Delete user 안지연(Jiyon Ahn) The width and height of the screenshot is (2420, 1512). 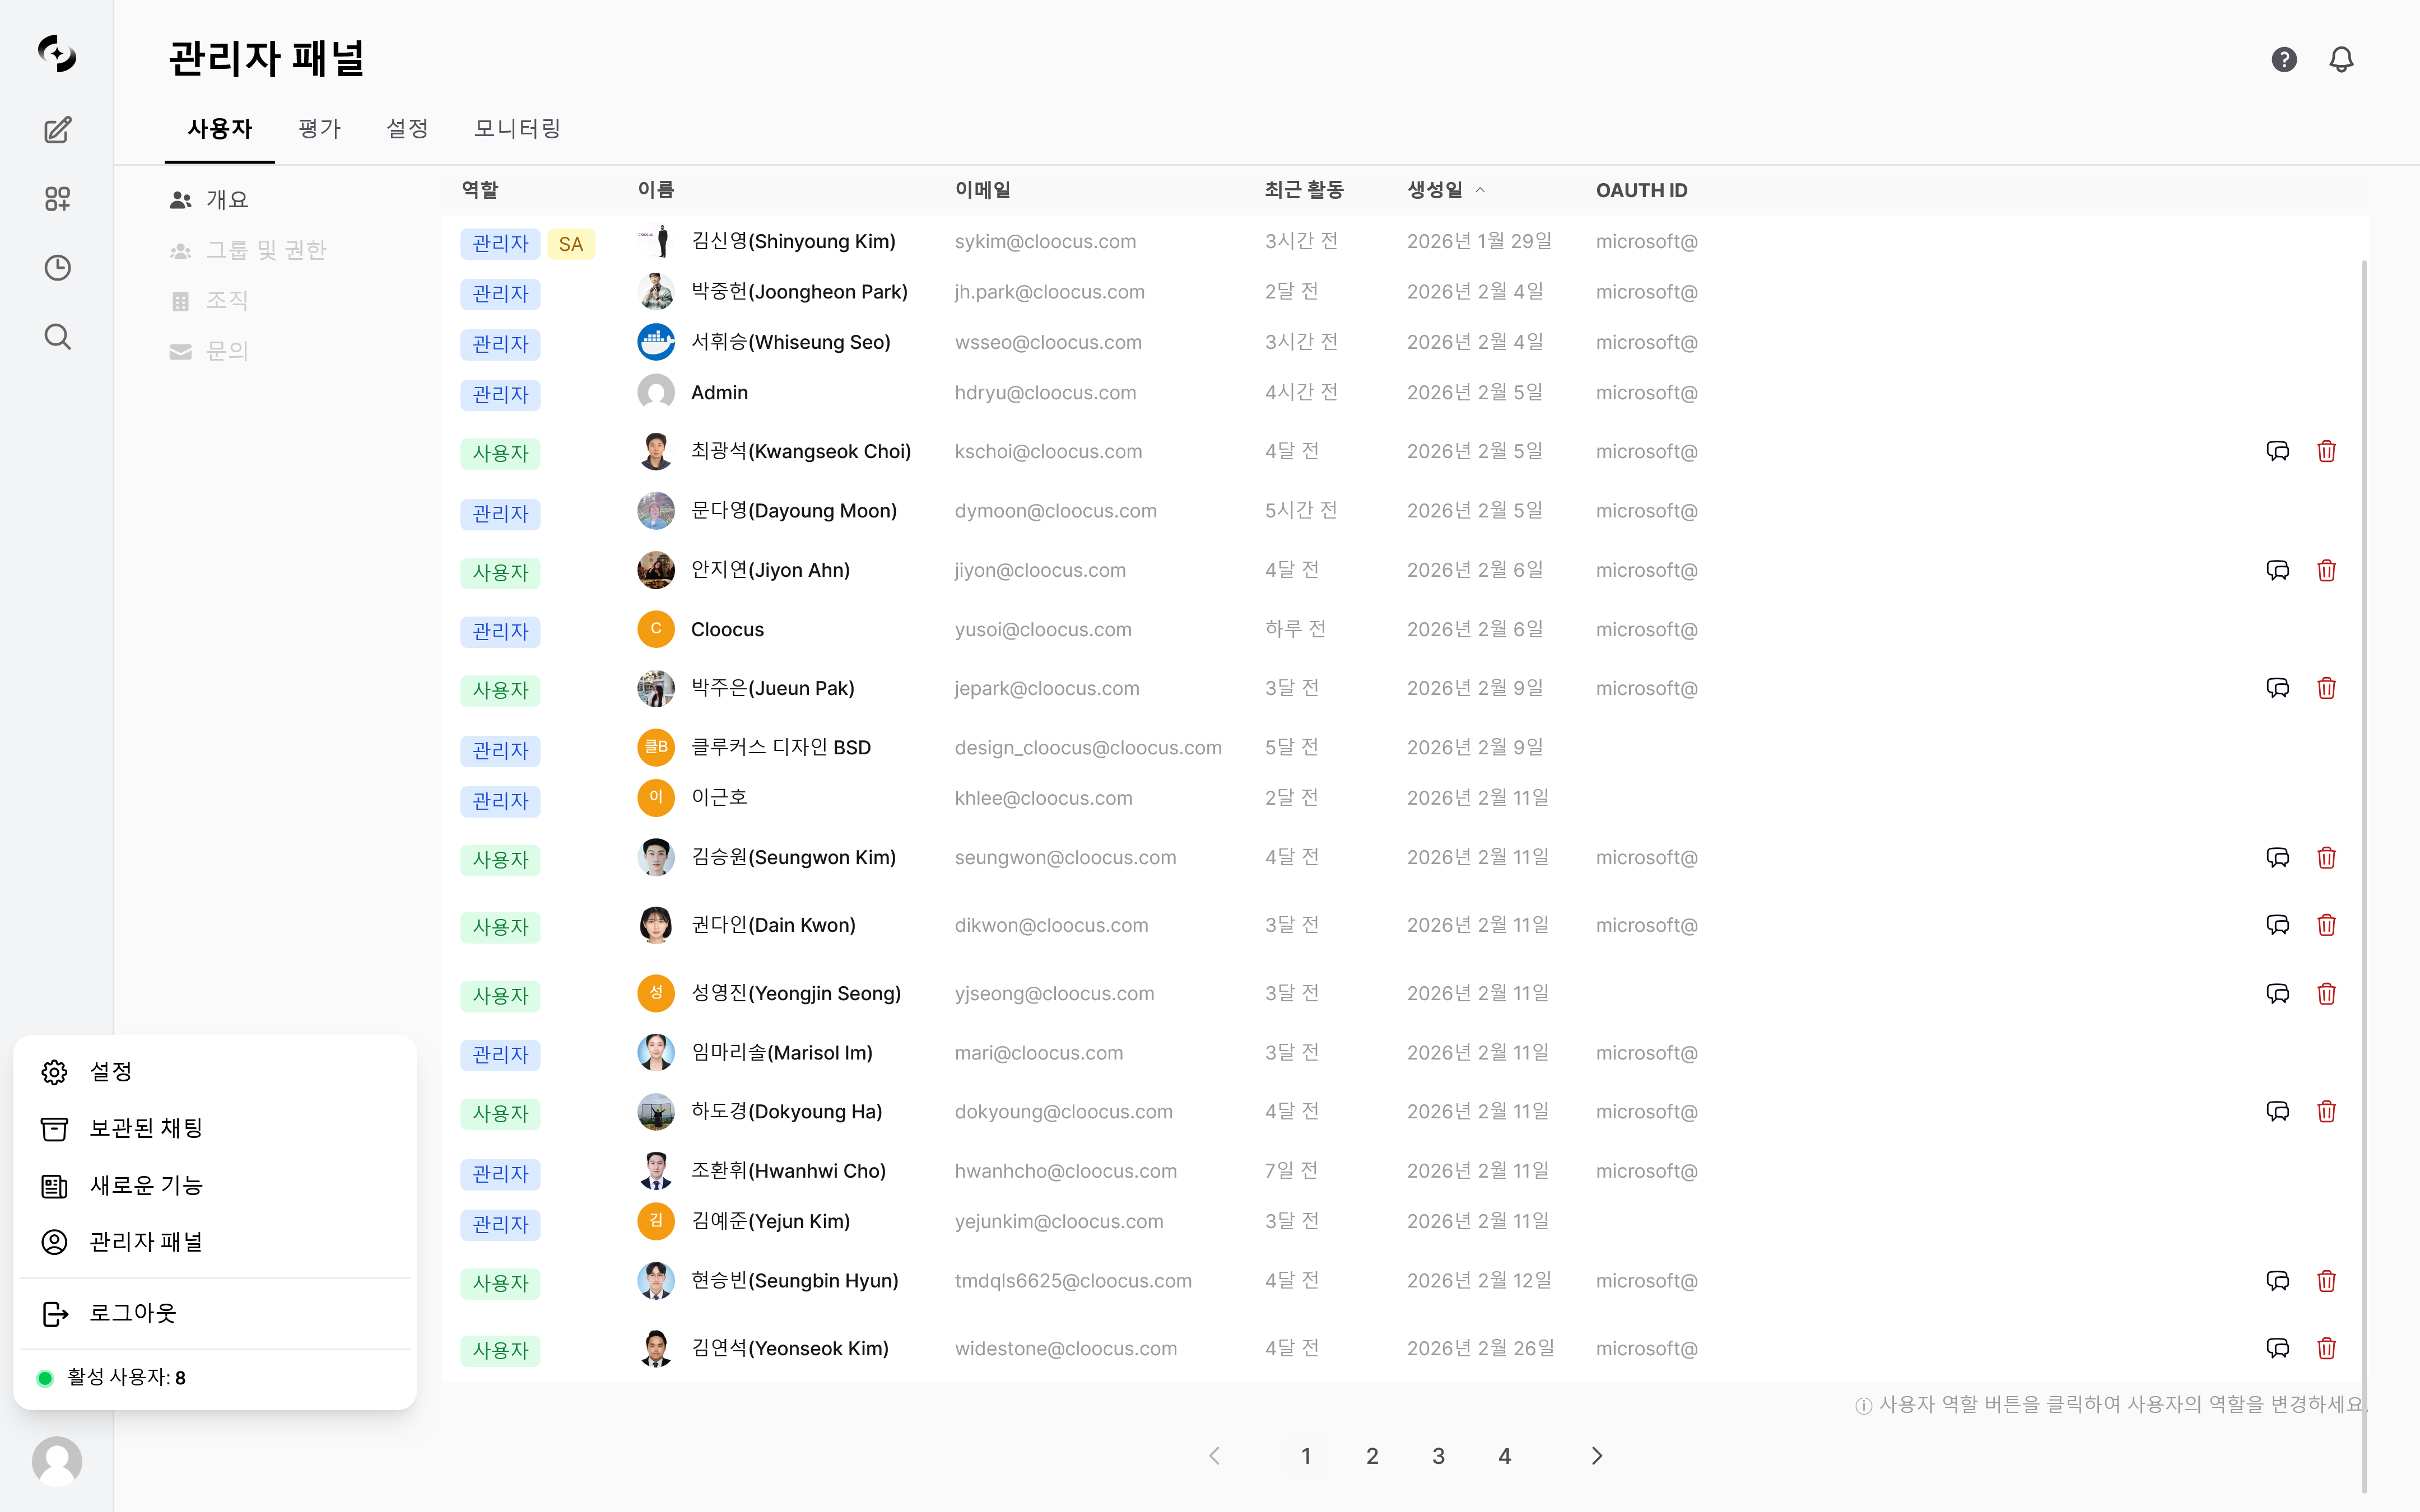(x=2327, y=570)
